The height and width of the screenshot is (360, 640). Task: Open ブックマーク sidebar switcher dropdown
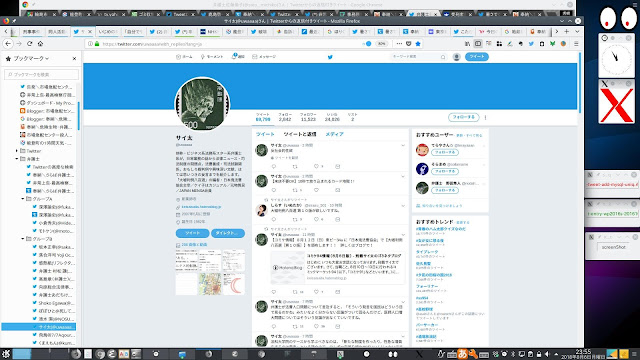coord(31,59)
